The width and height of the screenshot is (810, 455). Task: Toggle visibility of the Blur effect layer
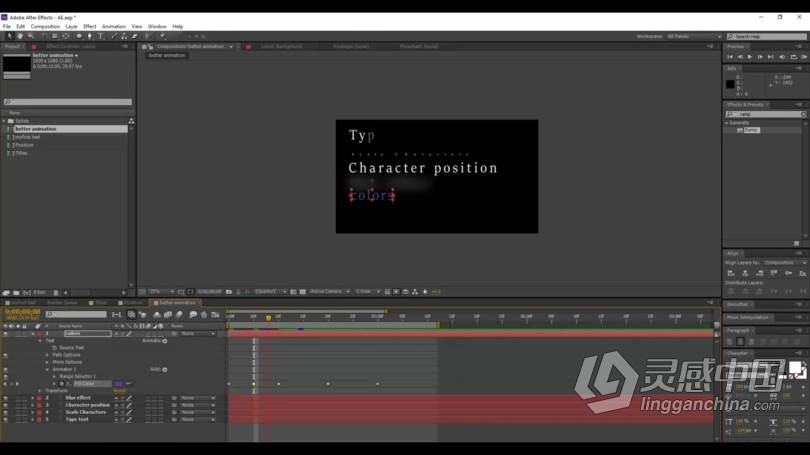click(x=5, y=398)
